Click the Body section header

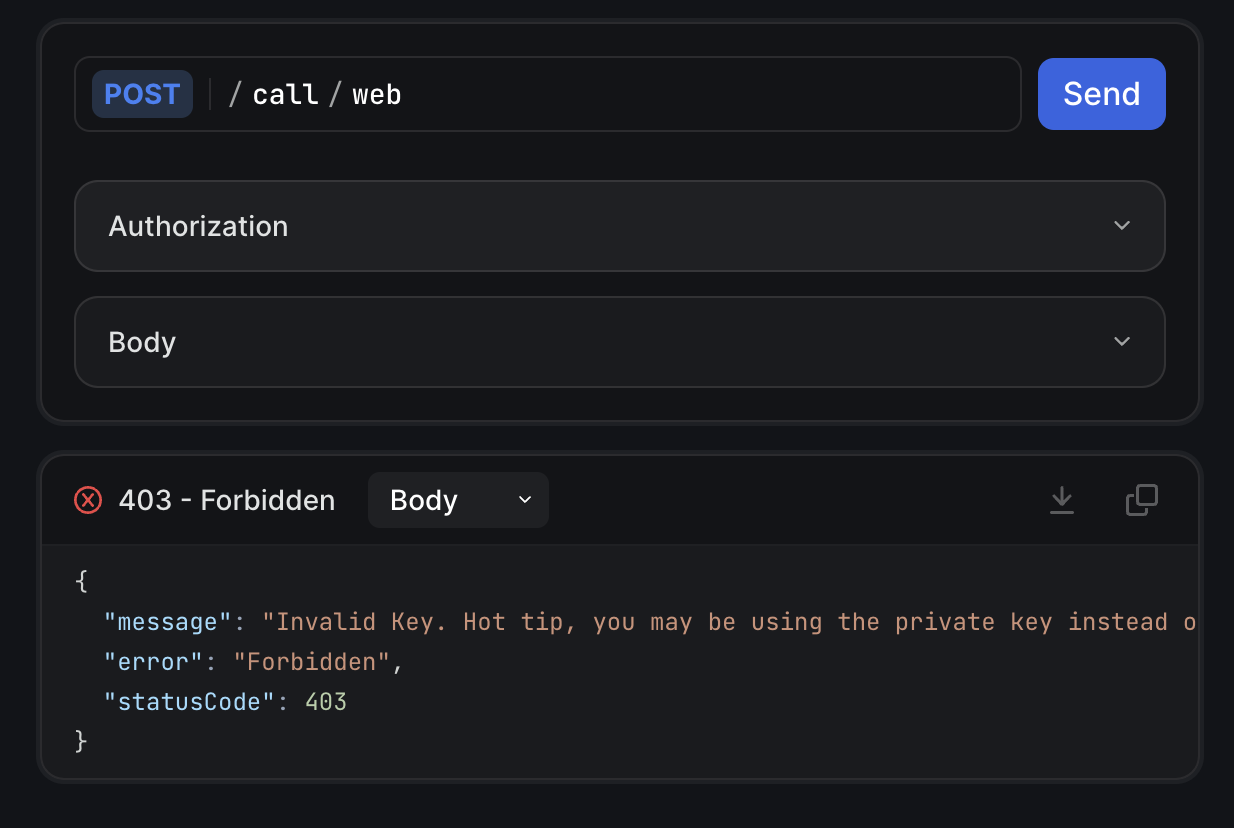[x=141, y=342]
